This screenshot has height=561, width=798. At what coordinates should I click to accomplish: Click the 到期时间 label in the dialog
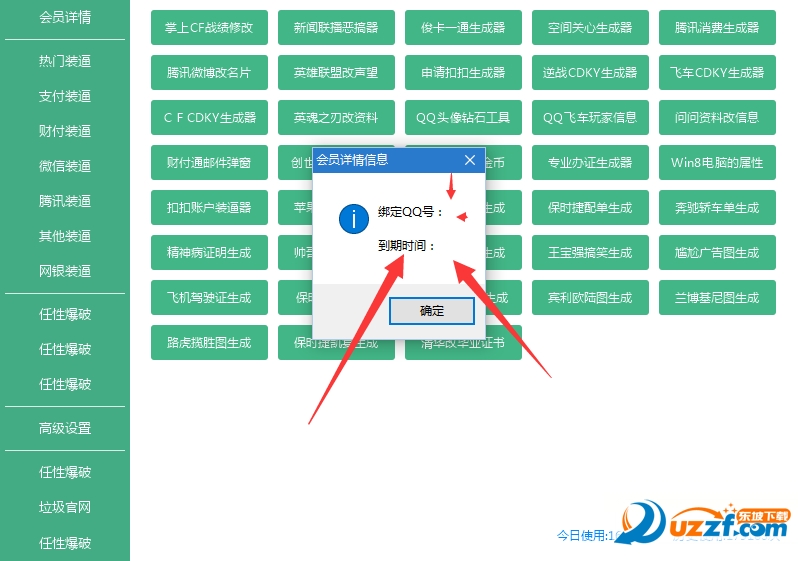tap(406, 246)
